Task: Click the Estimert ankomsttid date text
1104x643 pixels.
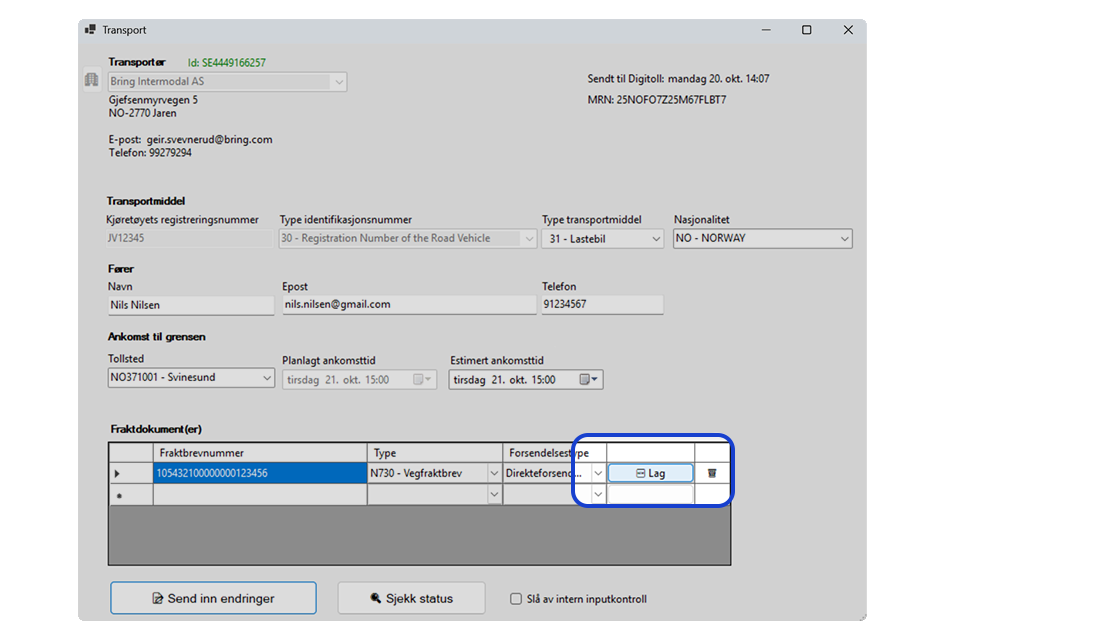Action: pyautogui.click(x=504, y=380)
